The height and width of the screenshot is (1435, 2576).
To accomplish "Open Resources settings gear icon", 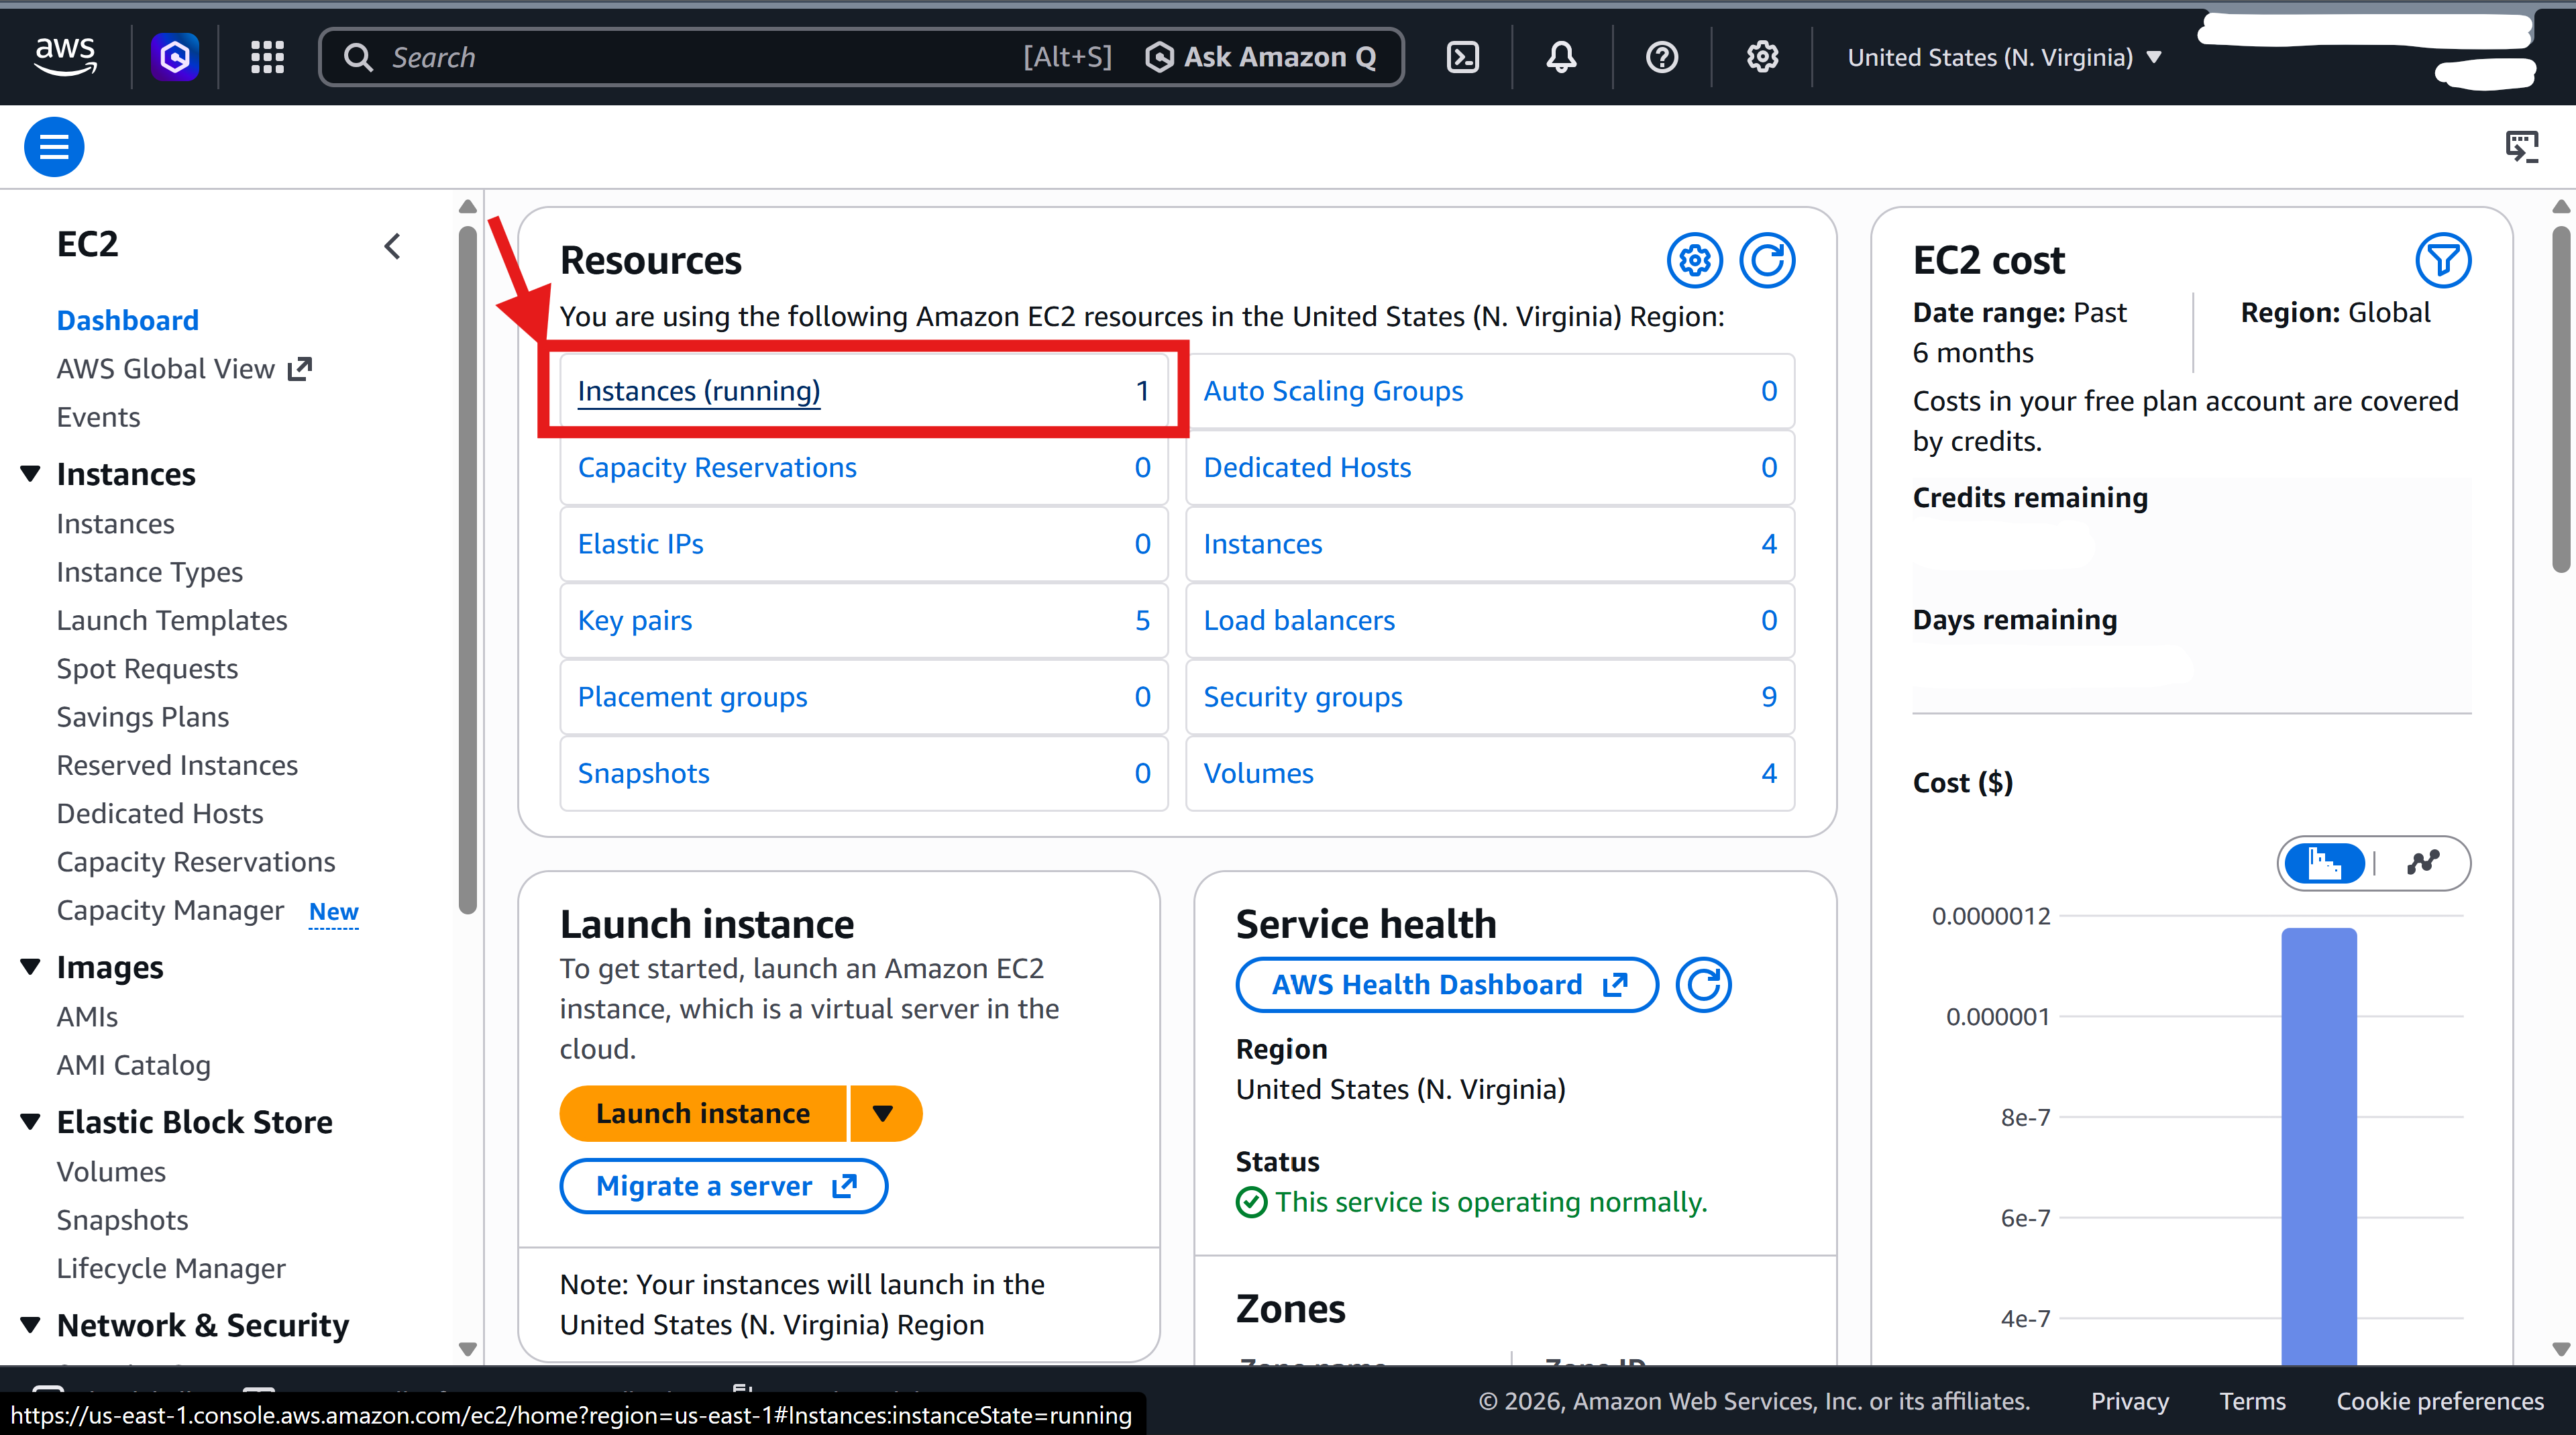I will point(1694,261).
